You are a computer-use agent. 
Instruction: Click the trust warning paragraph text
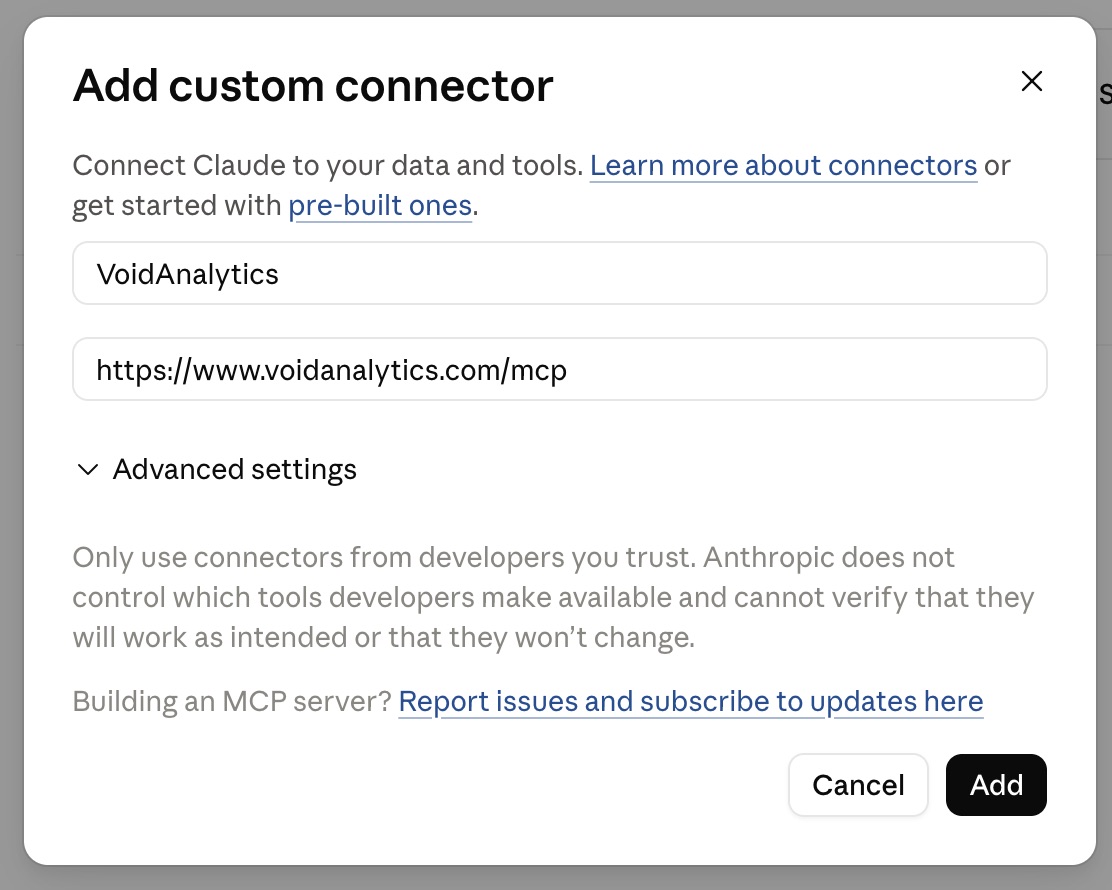(x=553, y=597)
